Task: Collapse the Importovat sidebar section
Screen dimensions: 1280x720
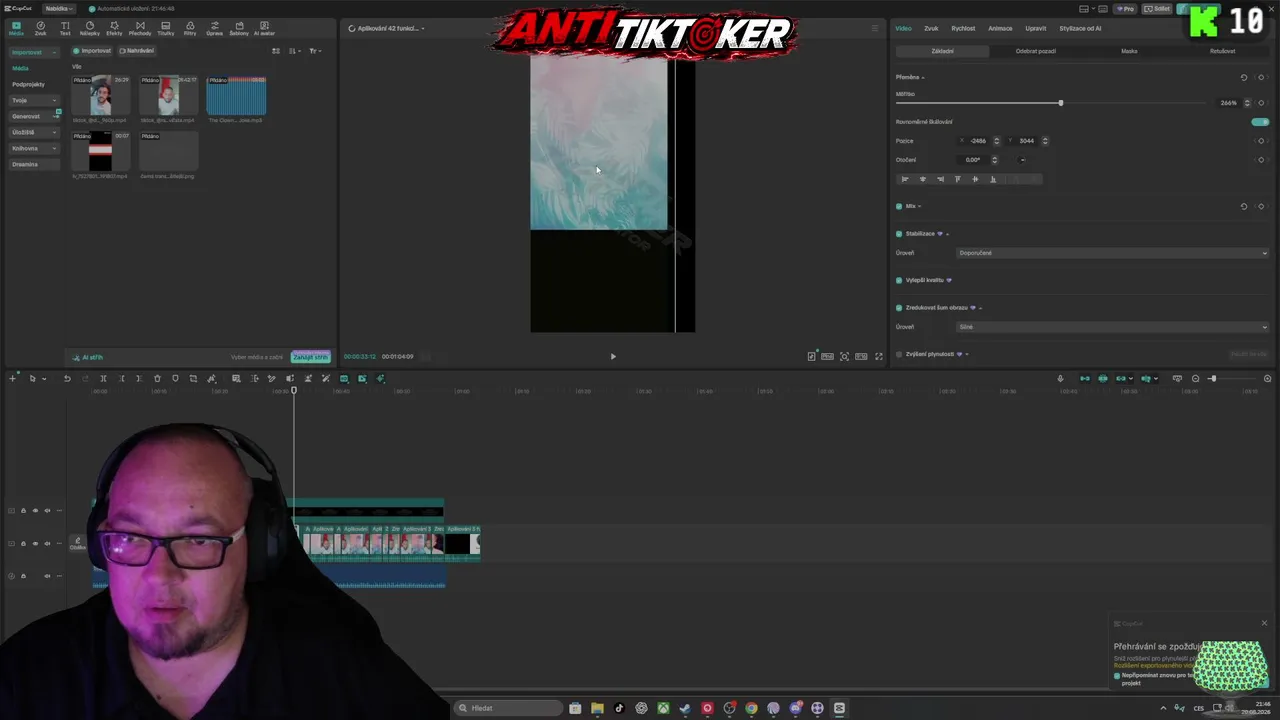Action: coord(34,52)
